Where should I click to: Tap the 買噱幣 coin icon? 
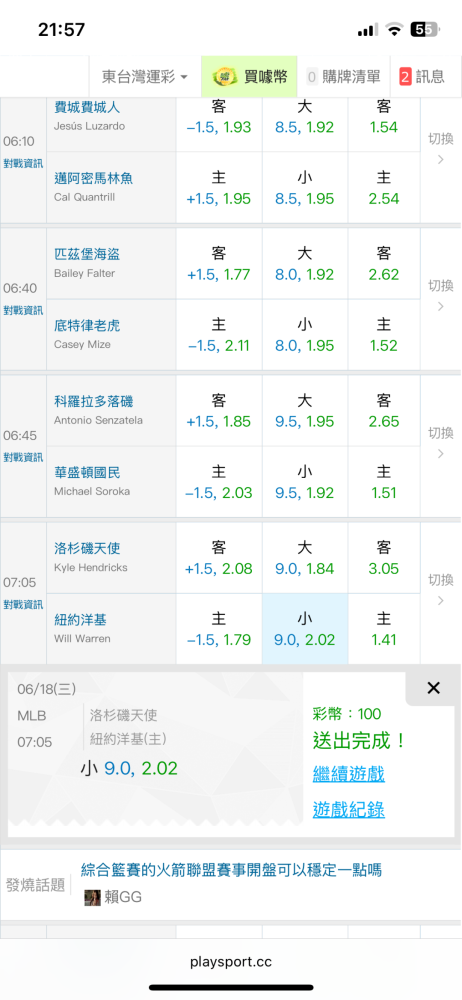[x=223, y=77]
